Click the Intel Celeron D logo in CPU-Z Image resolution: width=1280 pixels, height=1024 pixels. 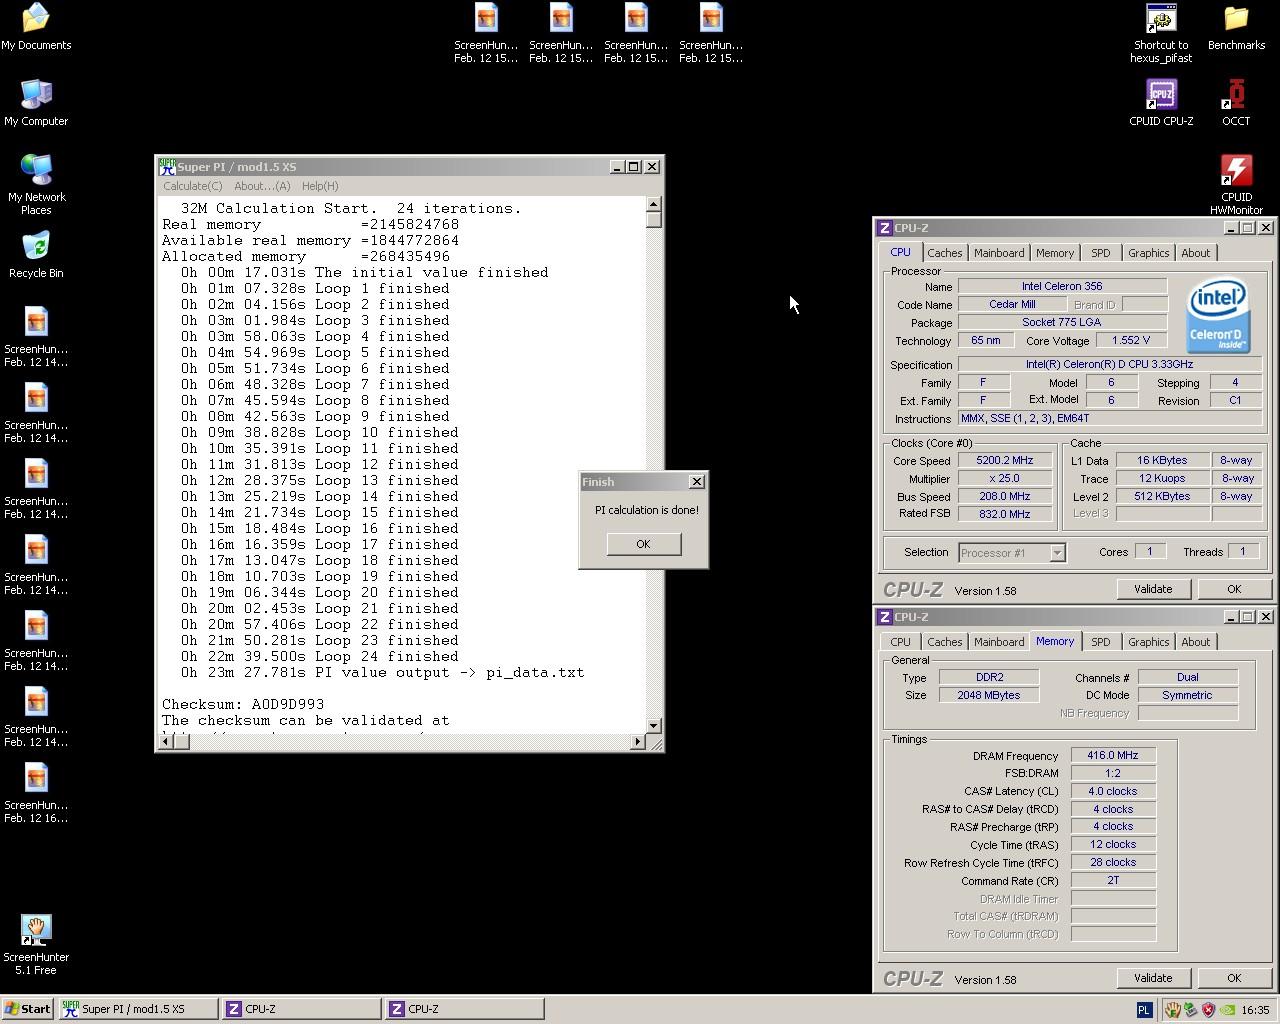(1218, 316)
